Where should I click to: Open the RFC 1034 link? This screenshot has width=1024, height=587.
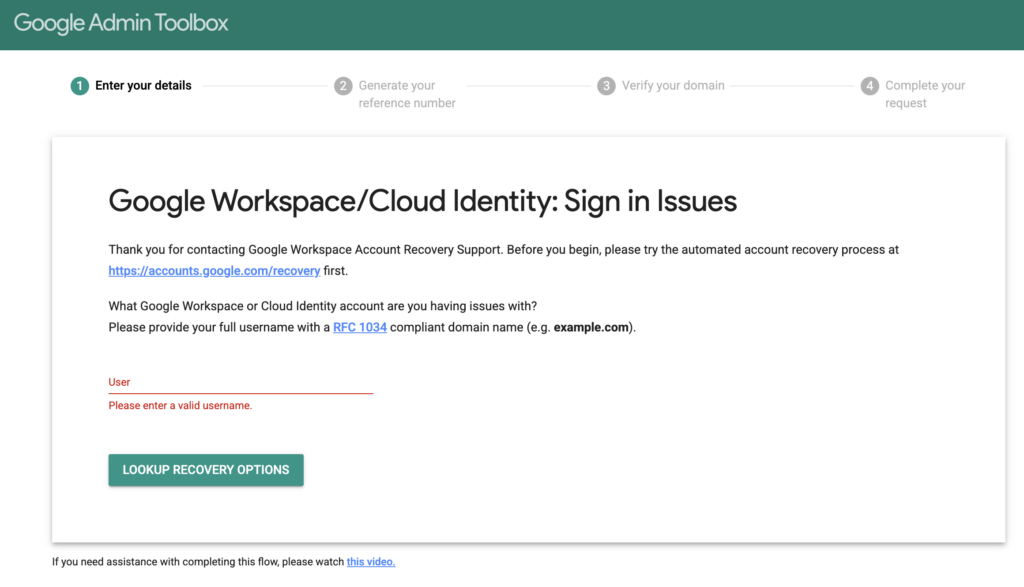[360, 327]
